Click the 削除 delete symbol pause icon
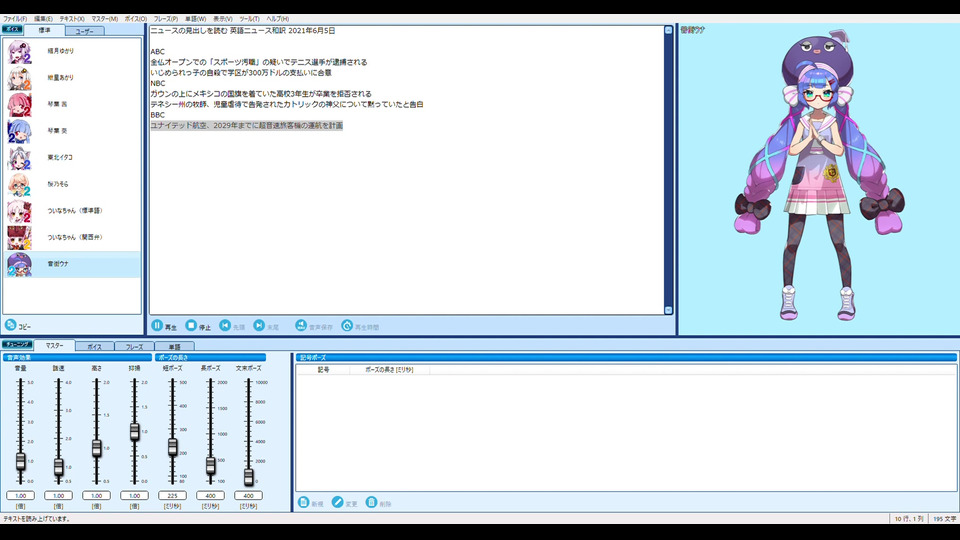The height and width of the screenshot is (540, 960). point(371,503)
